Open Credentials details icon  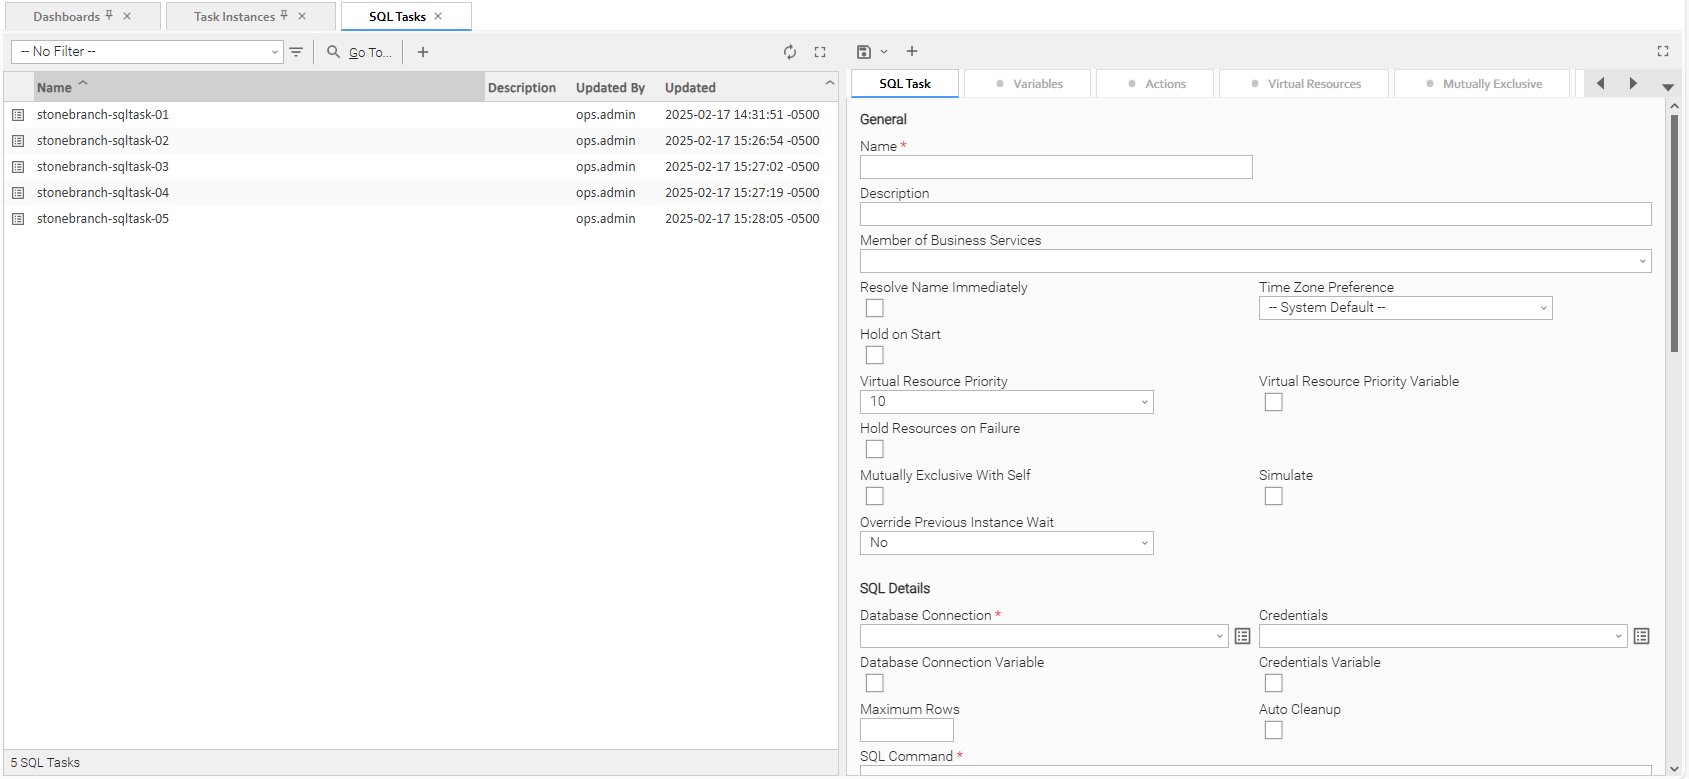coord(1641,636)
